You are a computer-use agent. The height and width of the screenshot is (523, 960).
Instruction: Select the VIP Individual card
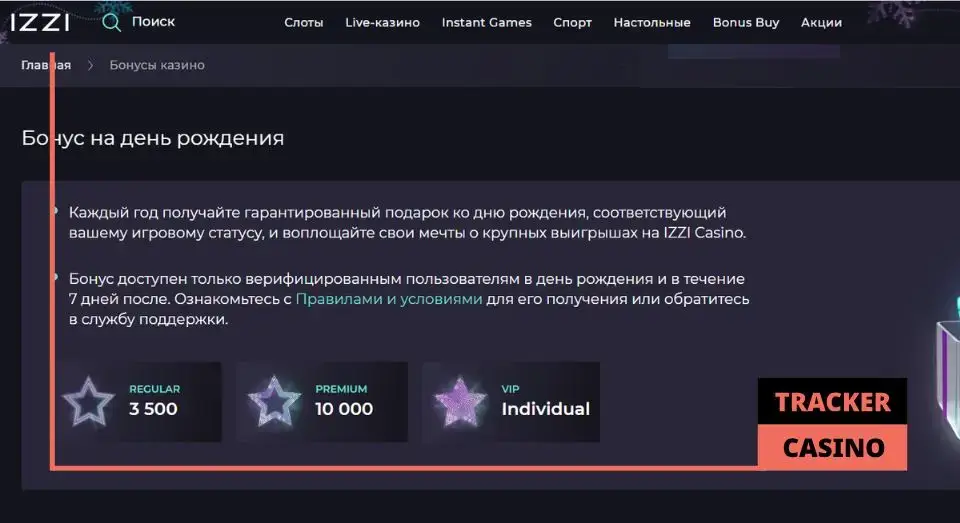(511, 402)
